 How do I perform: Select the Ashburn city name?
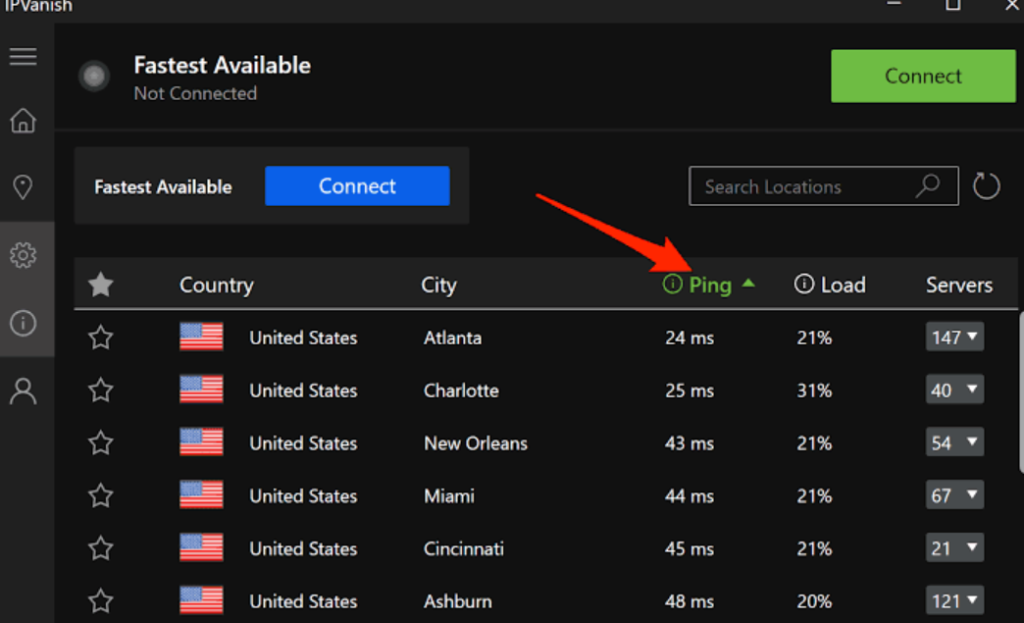pos(458,601)
